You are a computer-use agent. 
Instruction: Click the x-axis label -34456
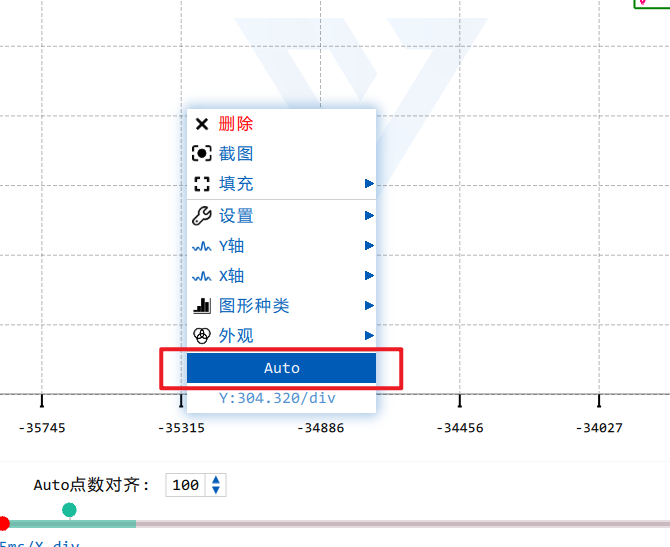pyautogui.click(x=460, y=428)
